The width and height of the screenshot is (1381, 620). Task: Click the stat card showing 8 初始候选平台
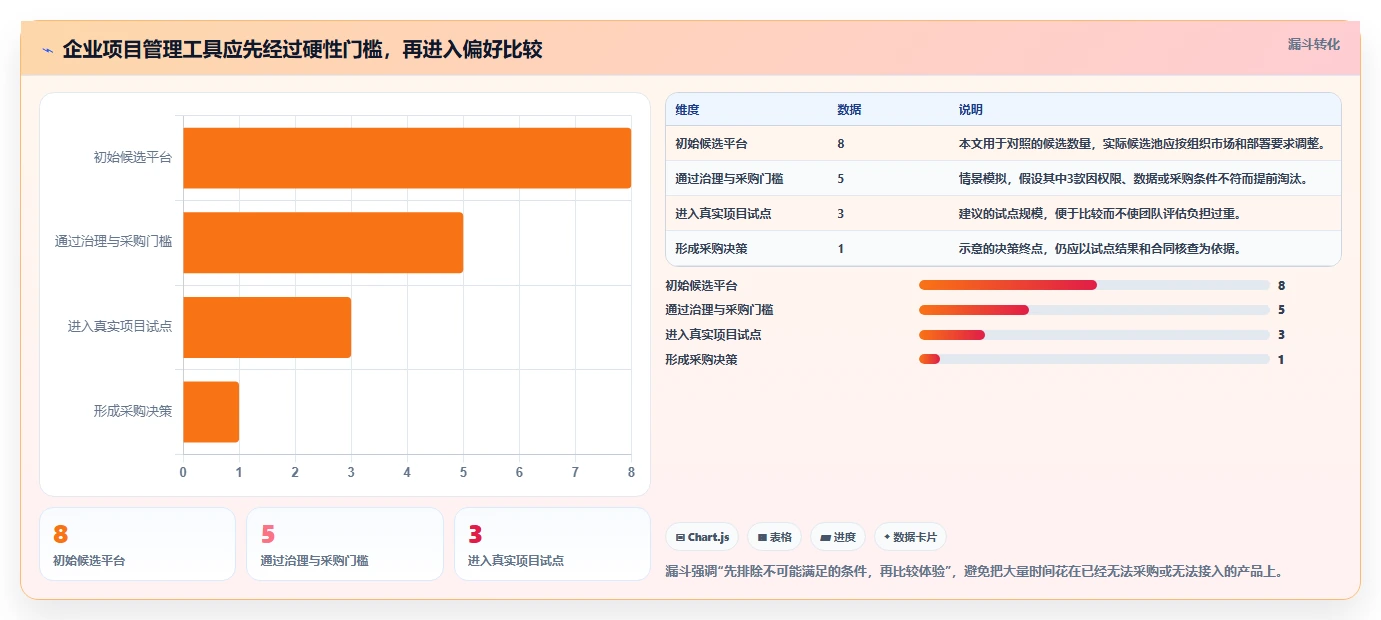coord(138,544)
